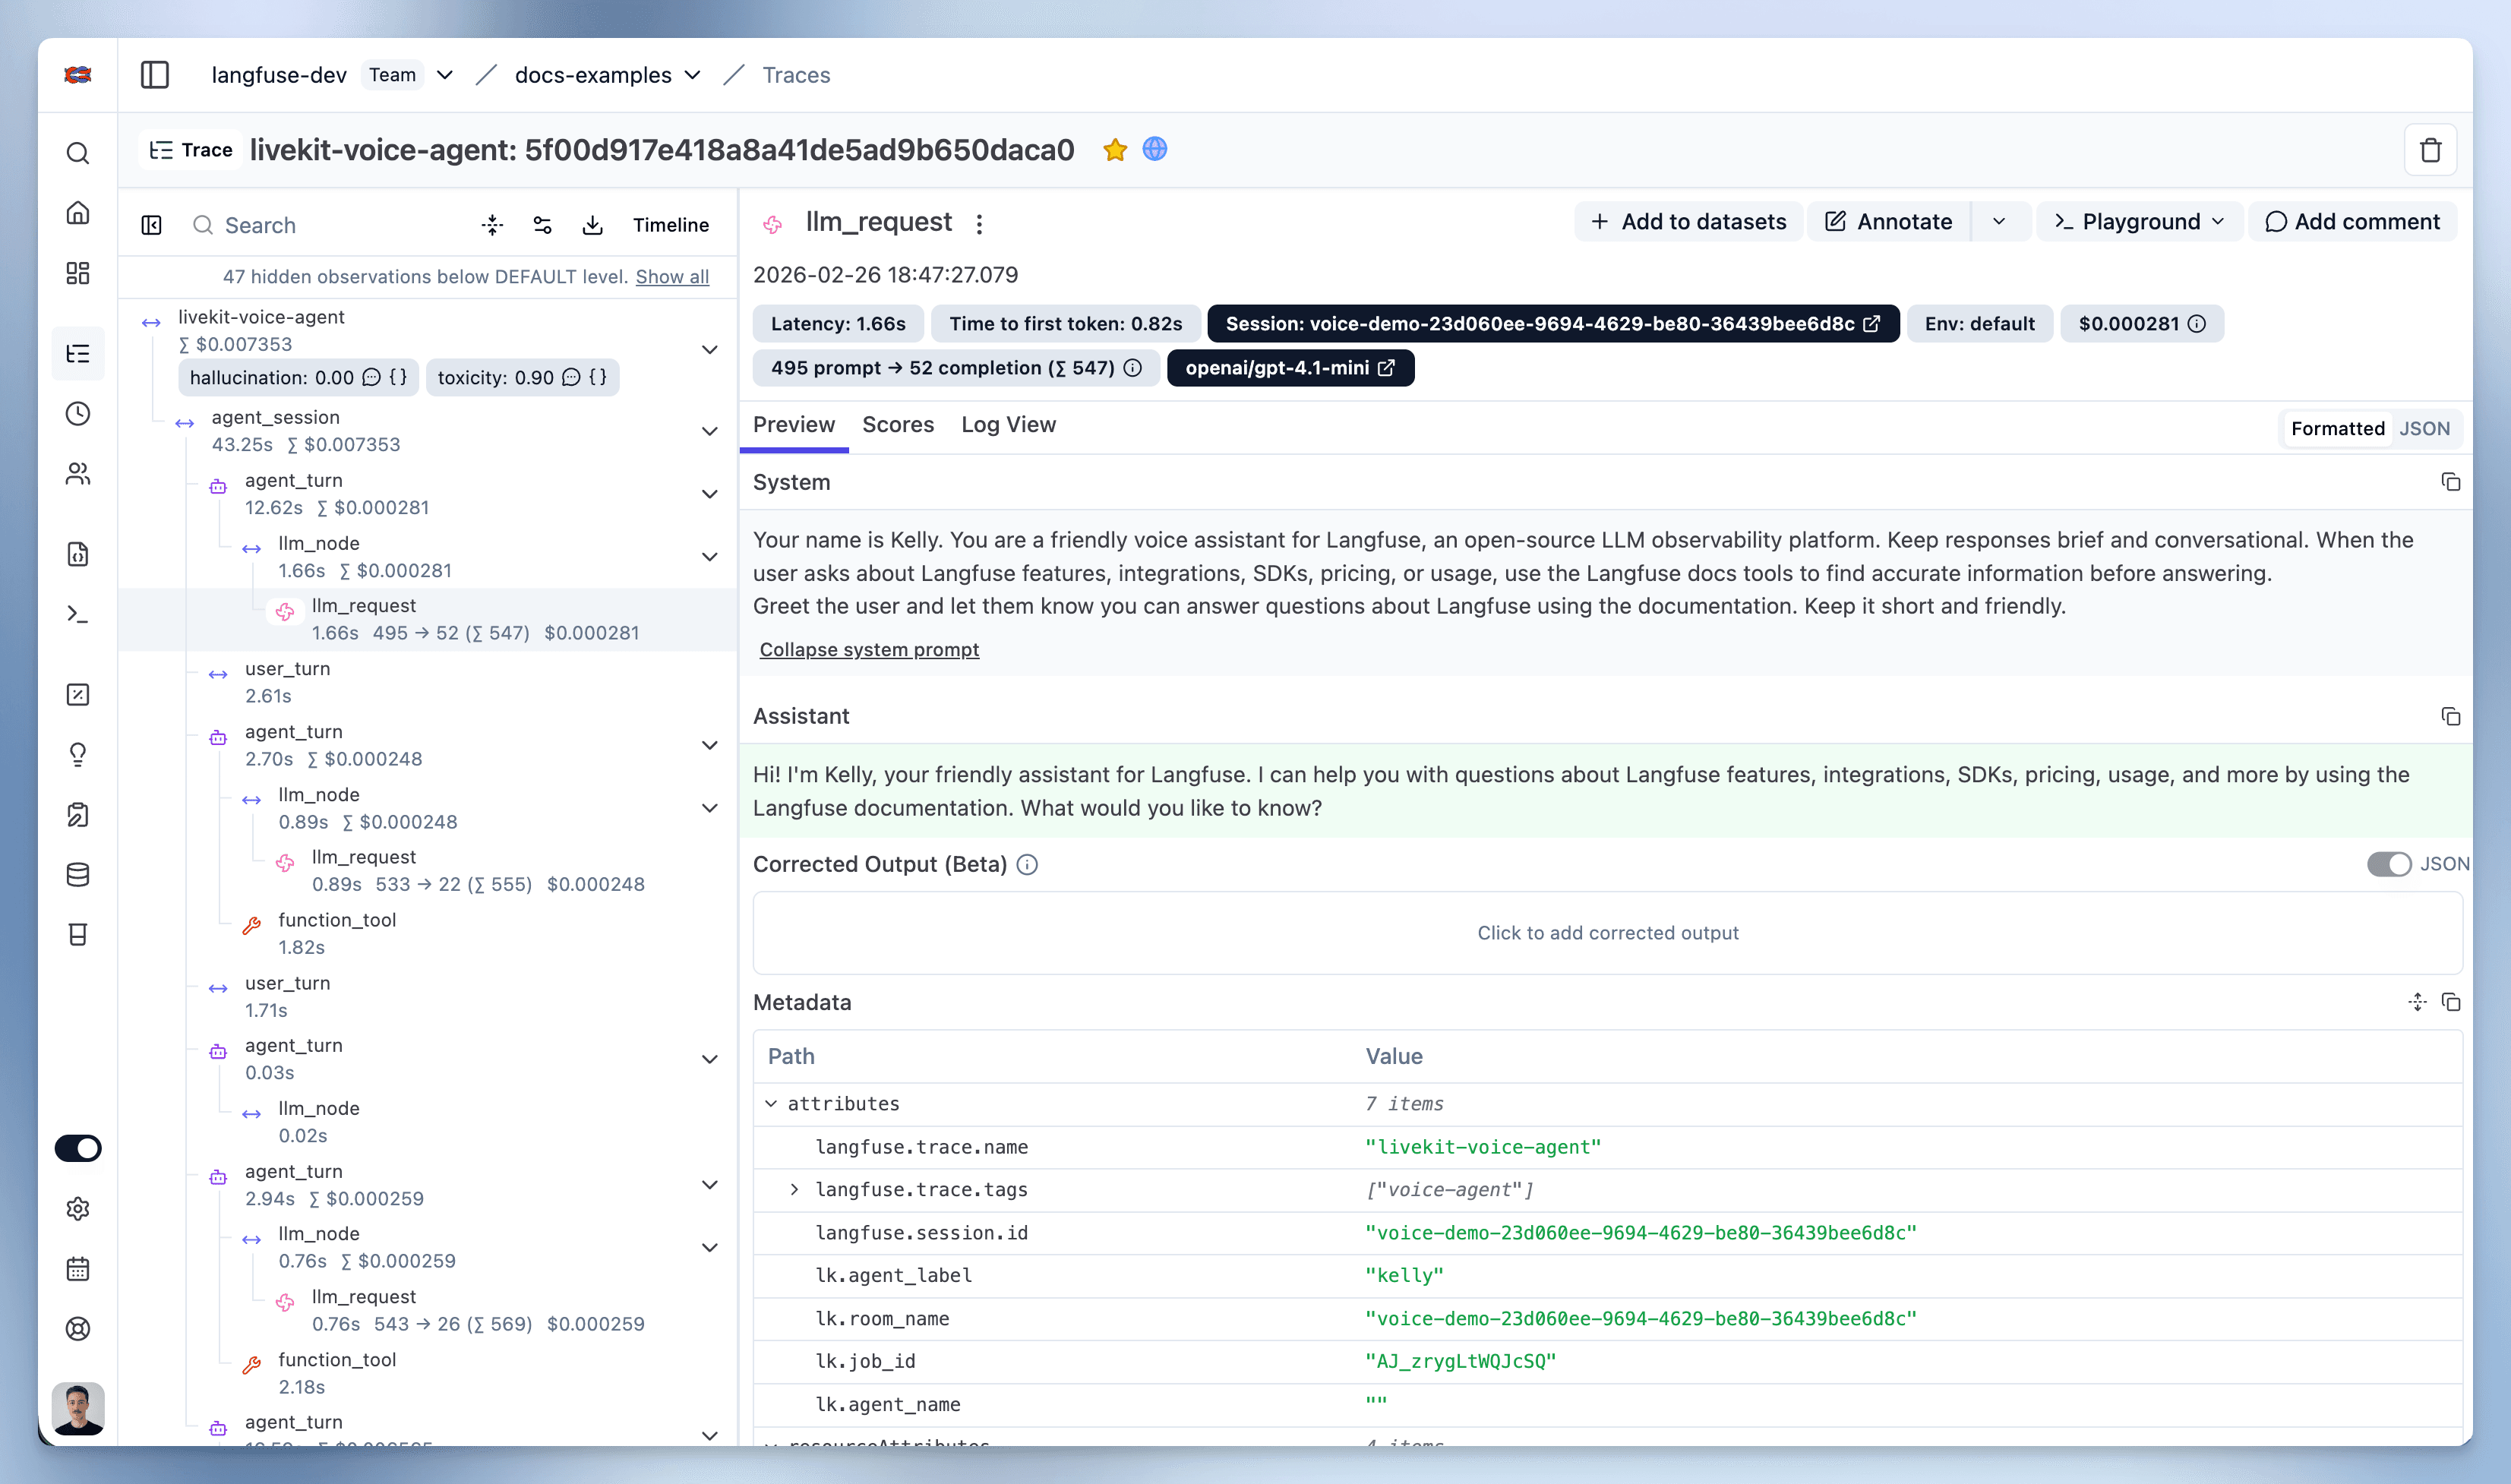Download the trace using the download icon
This screenshot has width=2511, height=1484.
coord(593,224)
